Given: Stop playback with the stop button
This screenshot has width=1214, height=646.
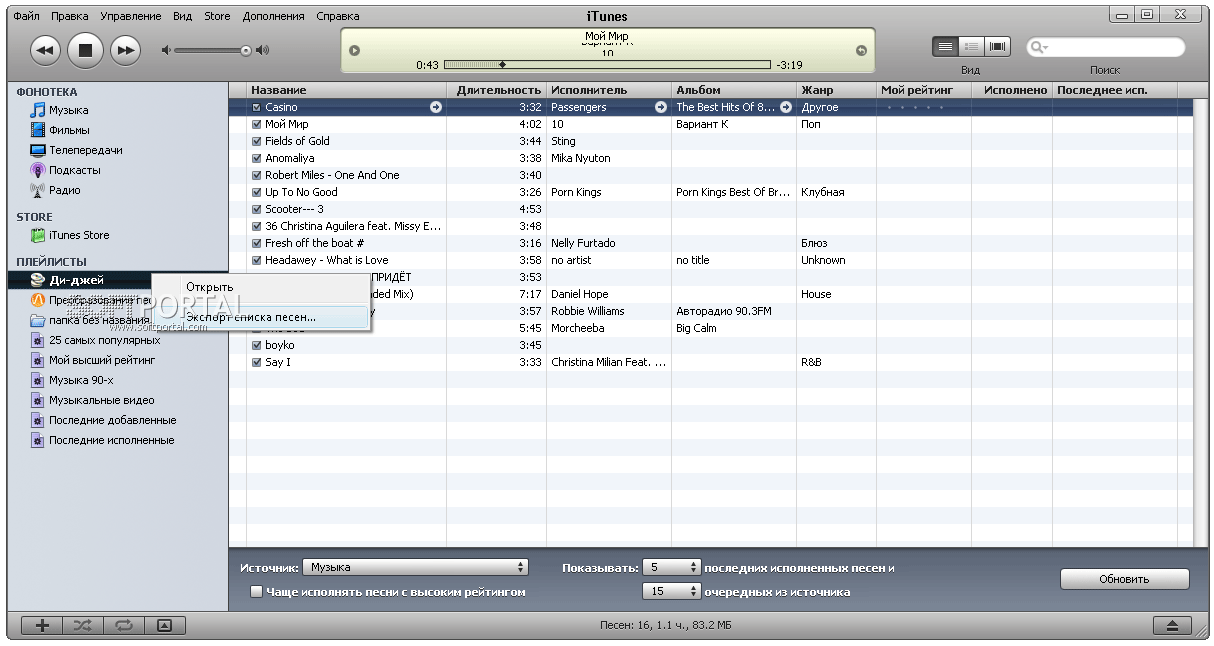Looking at the screenshot, I should click(x=85, y=49).
